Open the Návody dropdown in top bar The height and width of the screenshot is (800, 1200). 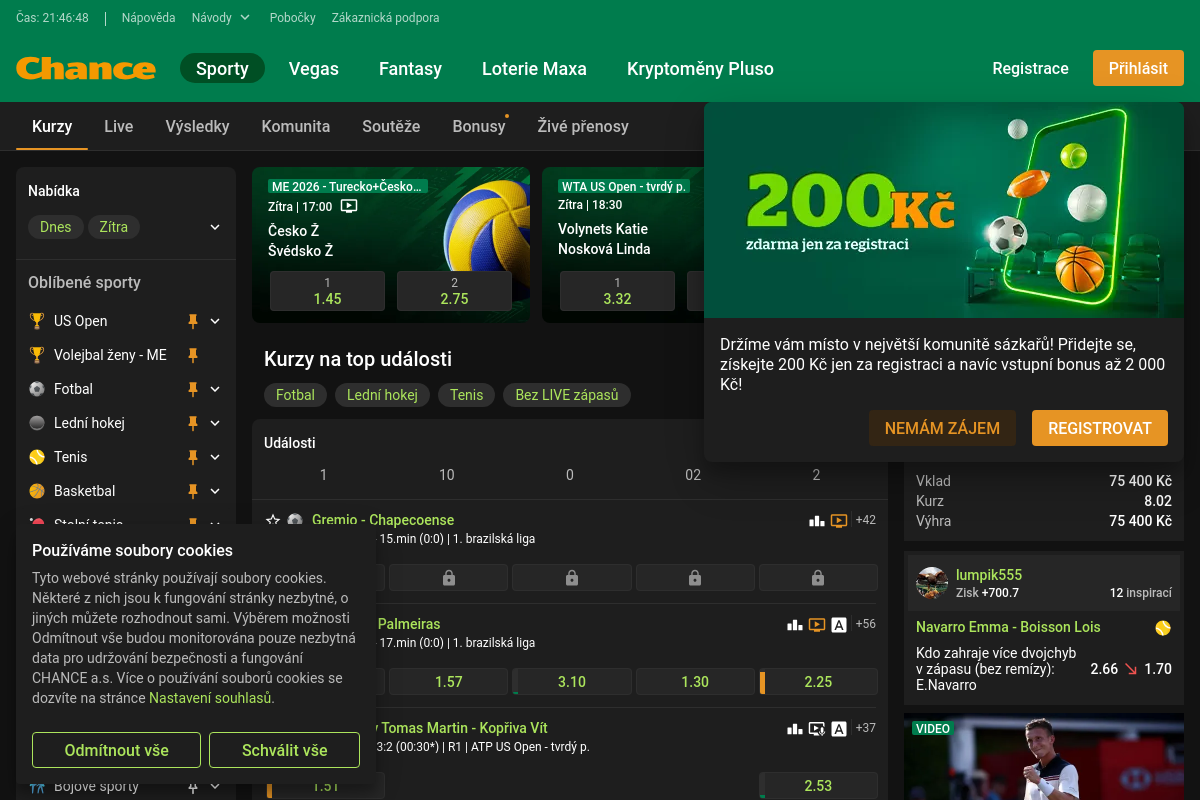[x=221, y=18]
